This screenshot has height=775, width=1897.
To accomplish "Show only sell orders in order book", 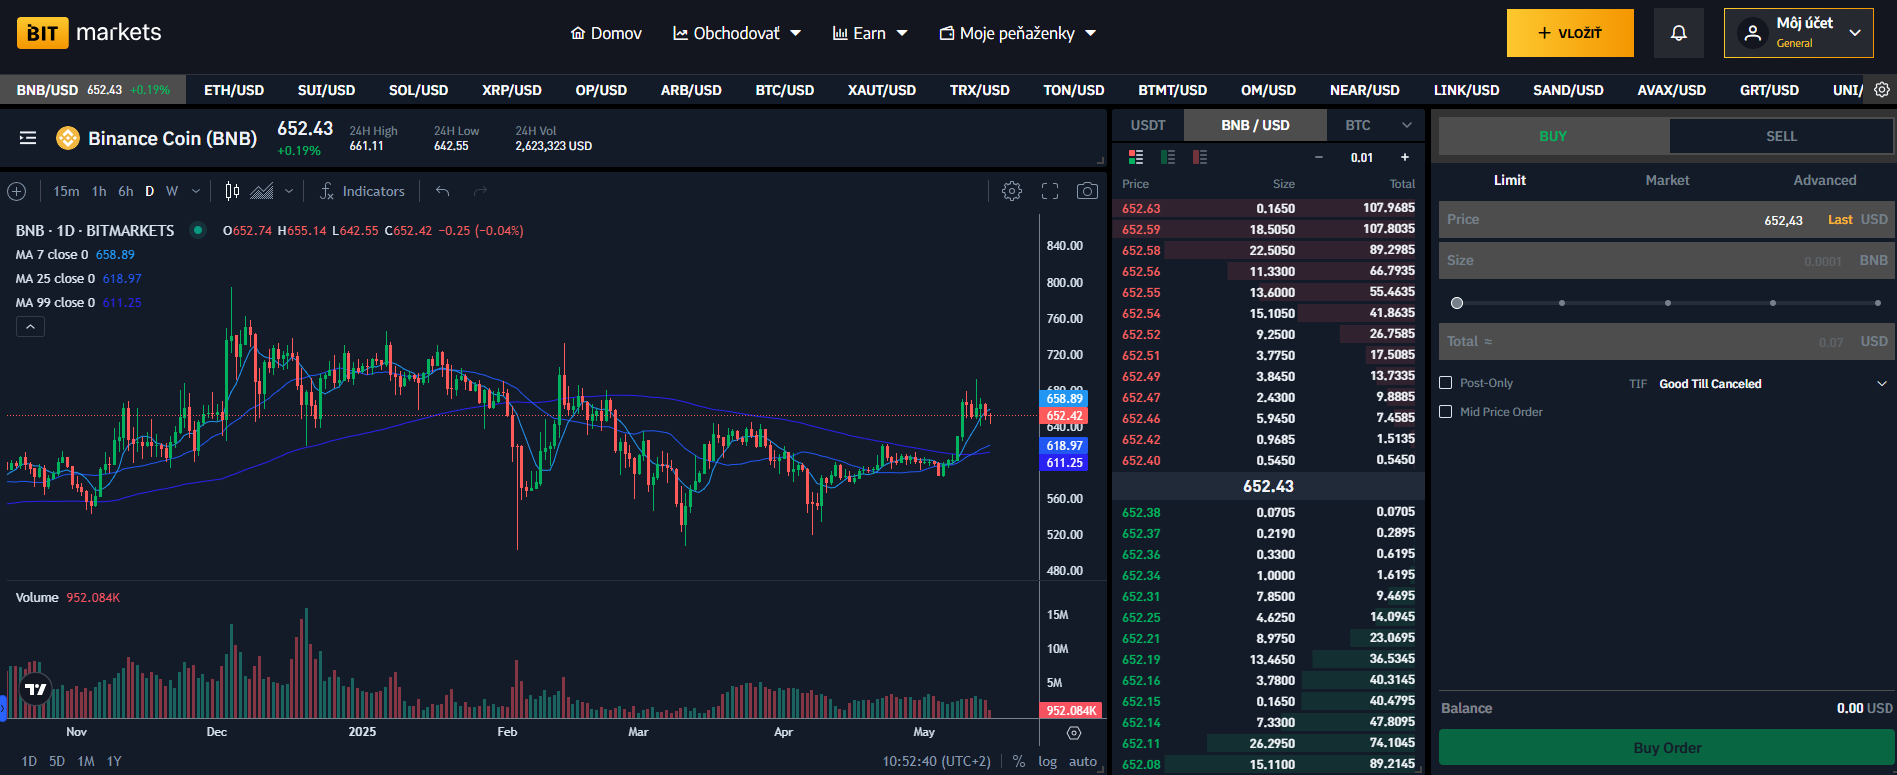I will 1200,157.
